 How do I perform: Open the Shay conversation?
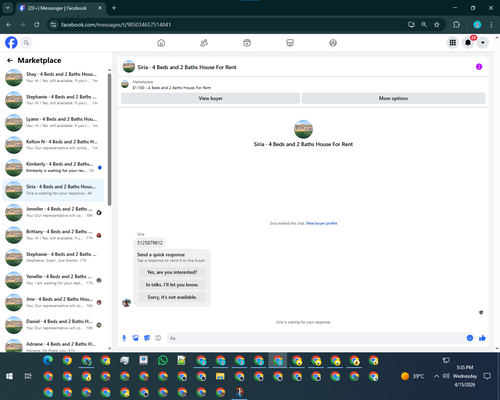(53, 77)
